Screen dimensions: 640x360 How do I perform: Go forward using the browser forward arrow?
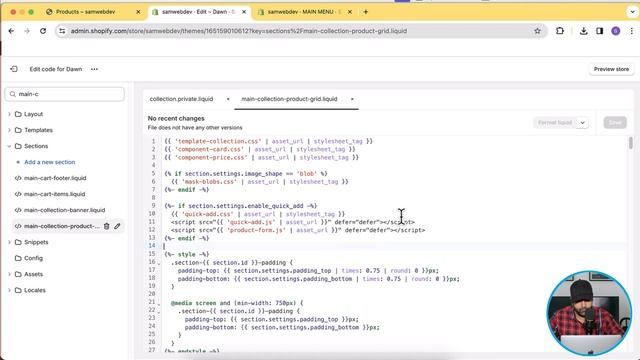pos(27,31)
